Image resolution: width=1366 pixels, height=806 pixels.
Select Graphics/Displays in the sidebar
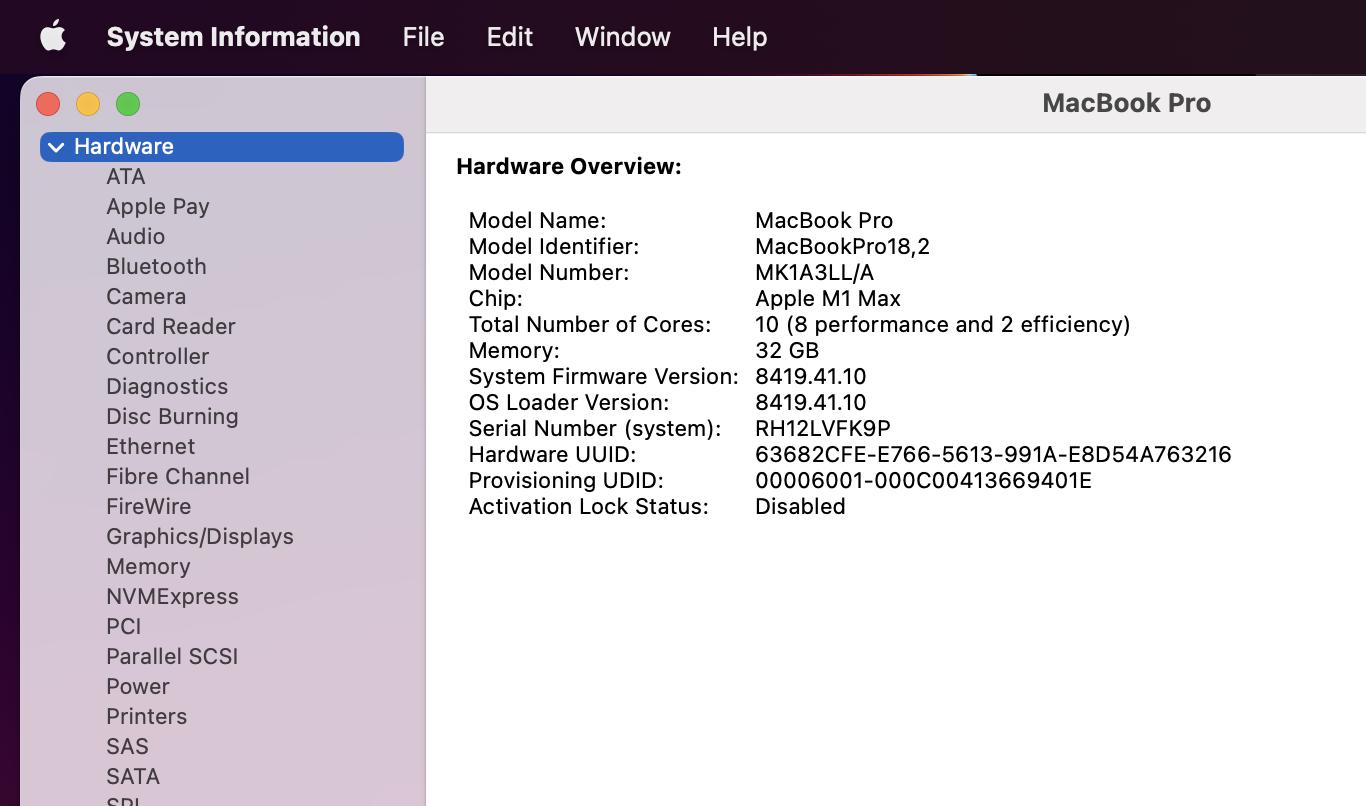coord(200,536)
